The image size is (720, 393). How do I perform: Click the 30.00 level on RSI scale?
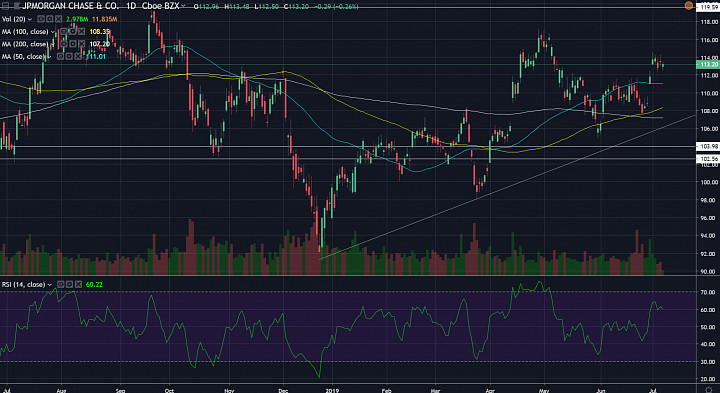(x=708, y=362)
